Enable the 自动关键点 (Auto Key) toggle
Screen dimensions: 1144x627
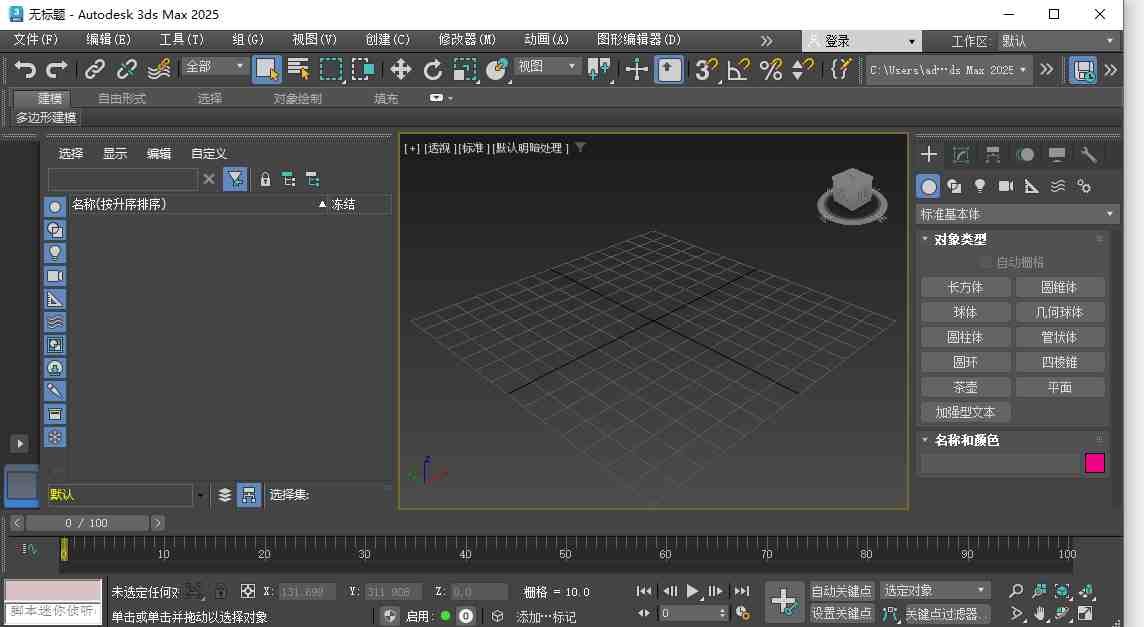(x=841, y=590)
